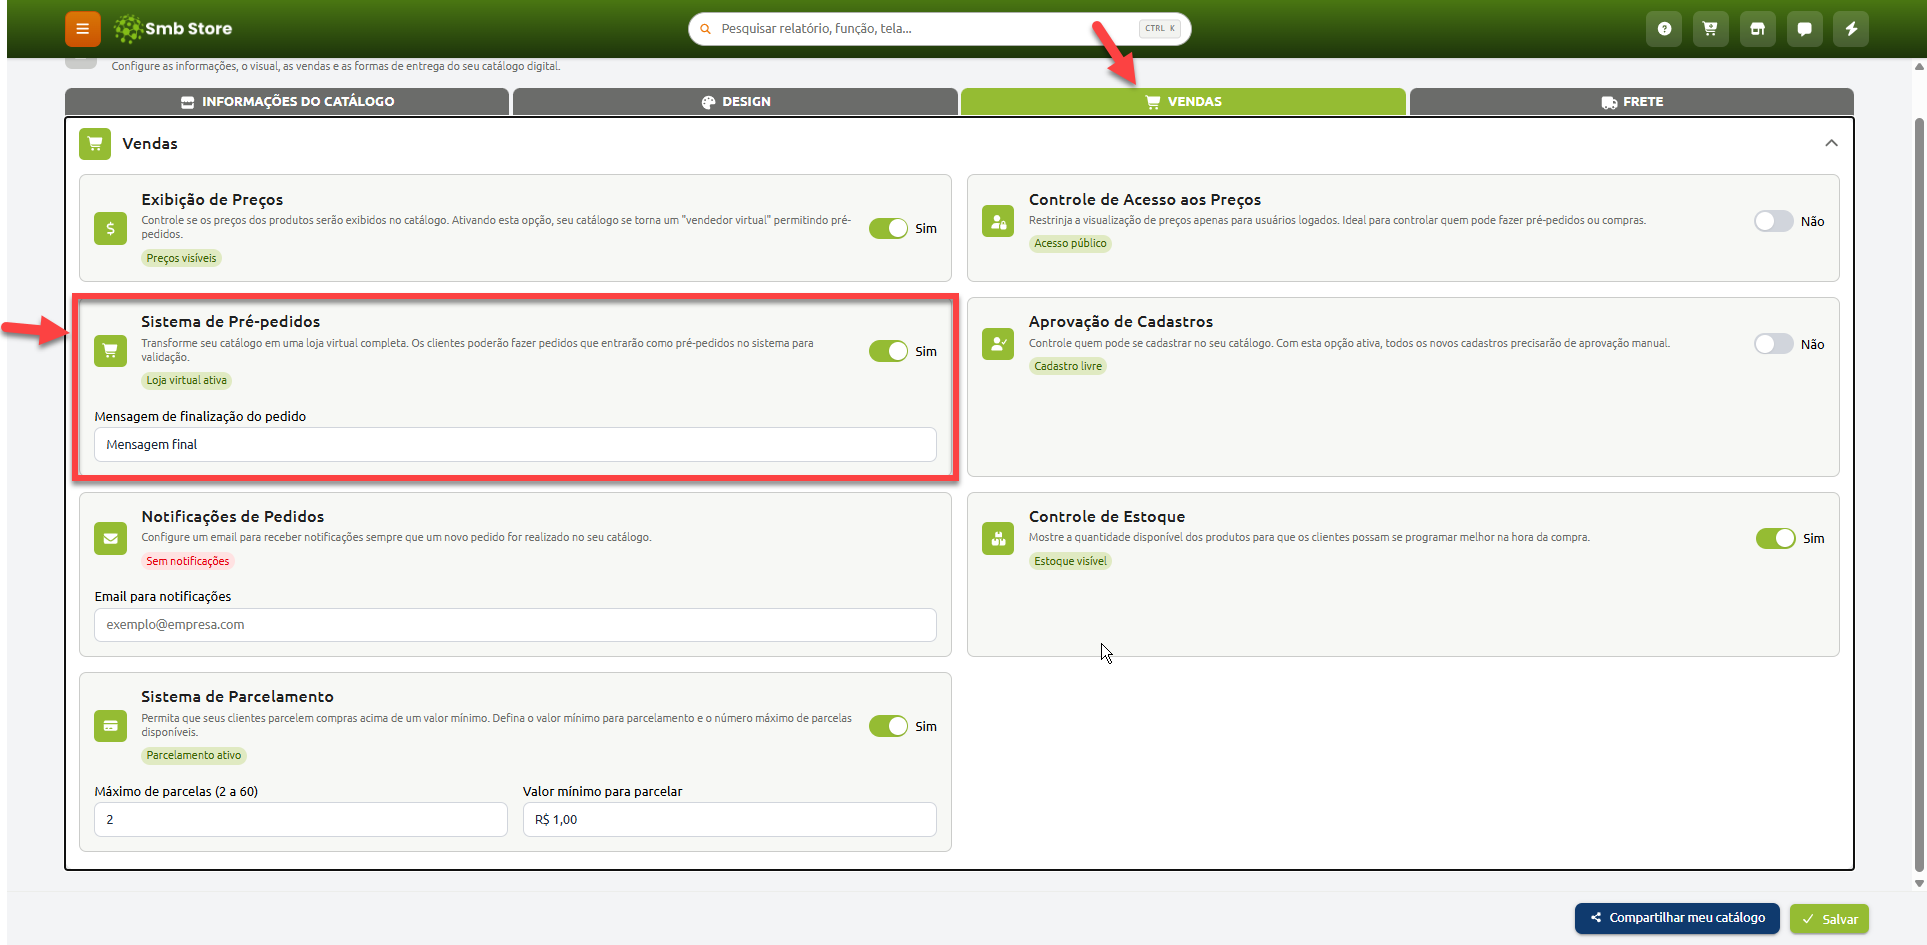Screen dimensions: 1927x945
Task: Click the Smb Store logo
Action: [172, 29]
